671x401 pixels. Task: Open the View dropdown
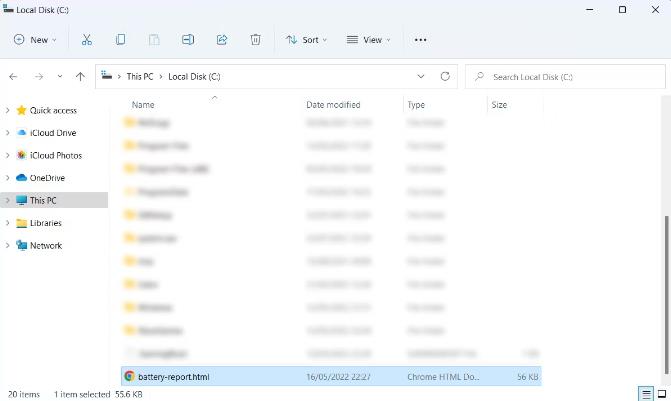point(368,40)
